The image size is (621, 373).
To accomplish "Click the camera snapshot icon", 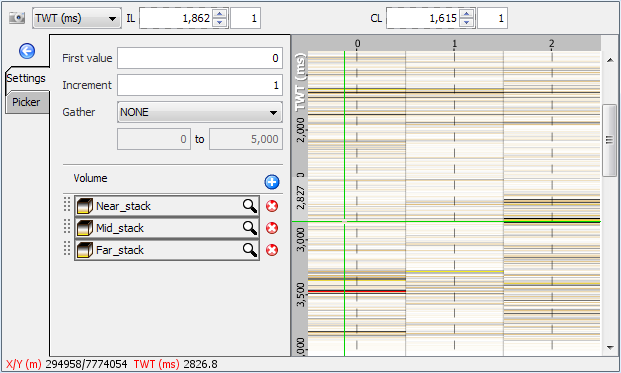I will coord(17,18).
